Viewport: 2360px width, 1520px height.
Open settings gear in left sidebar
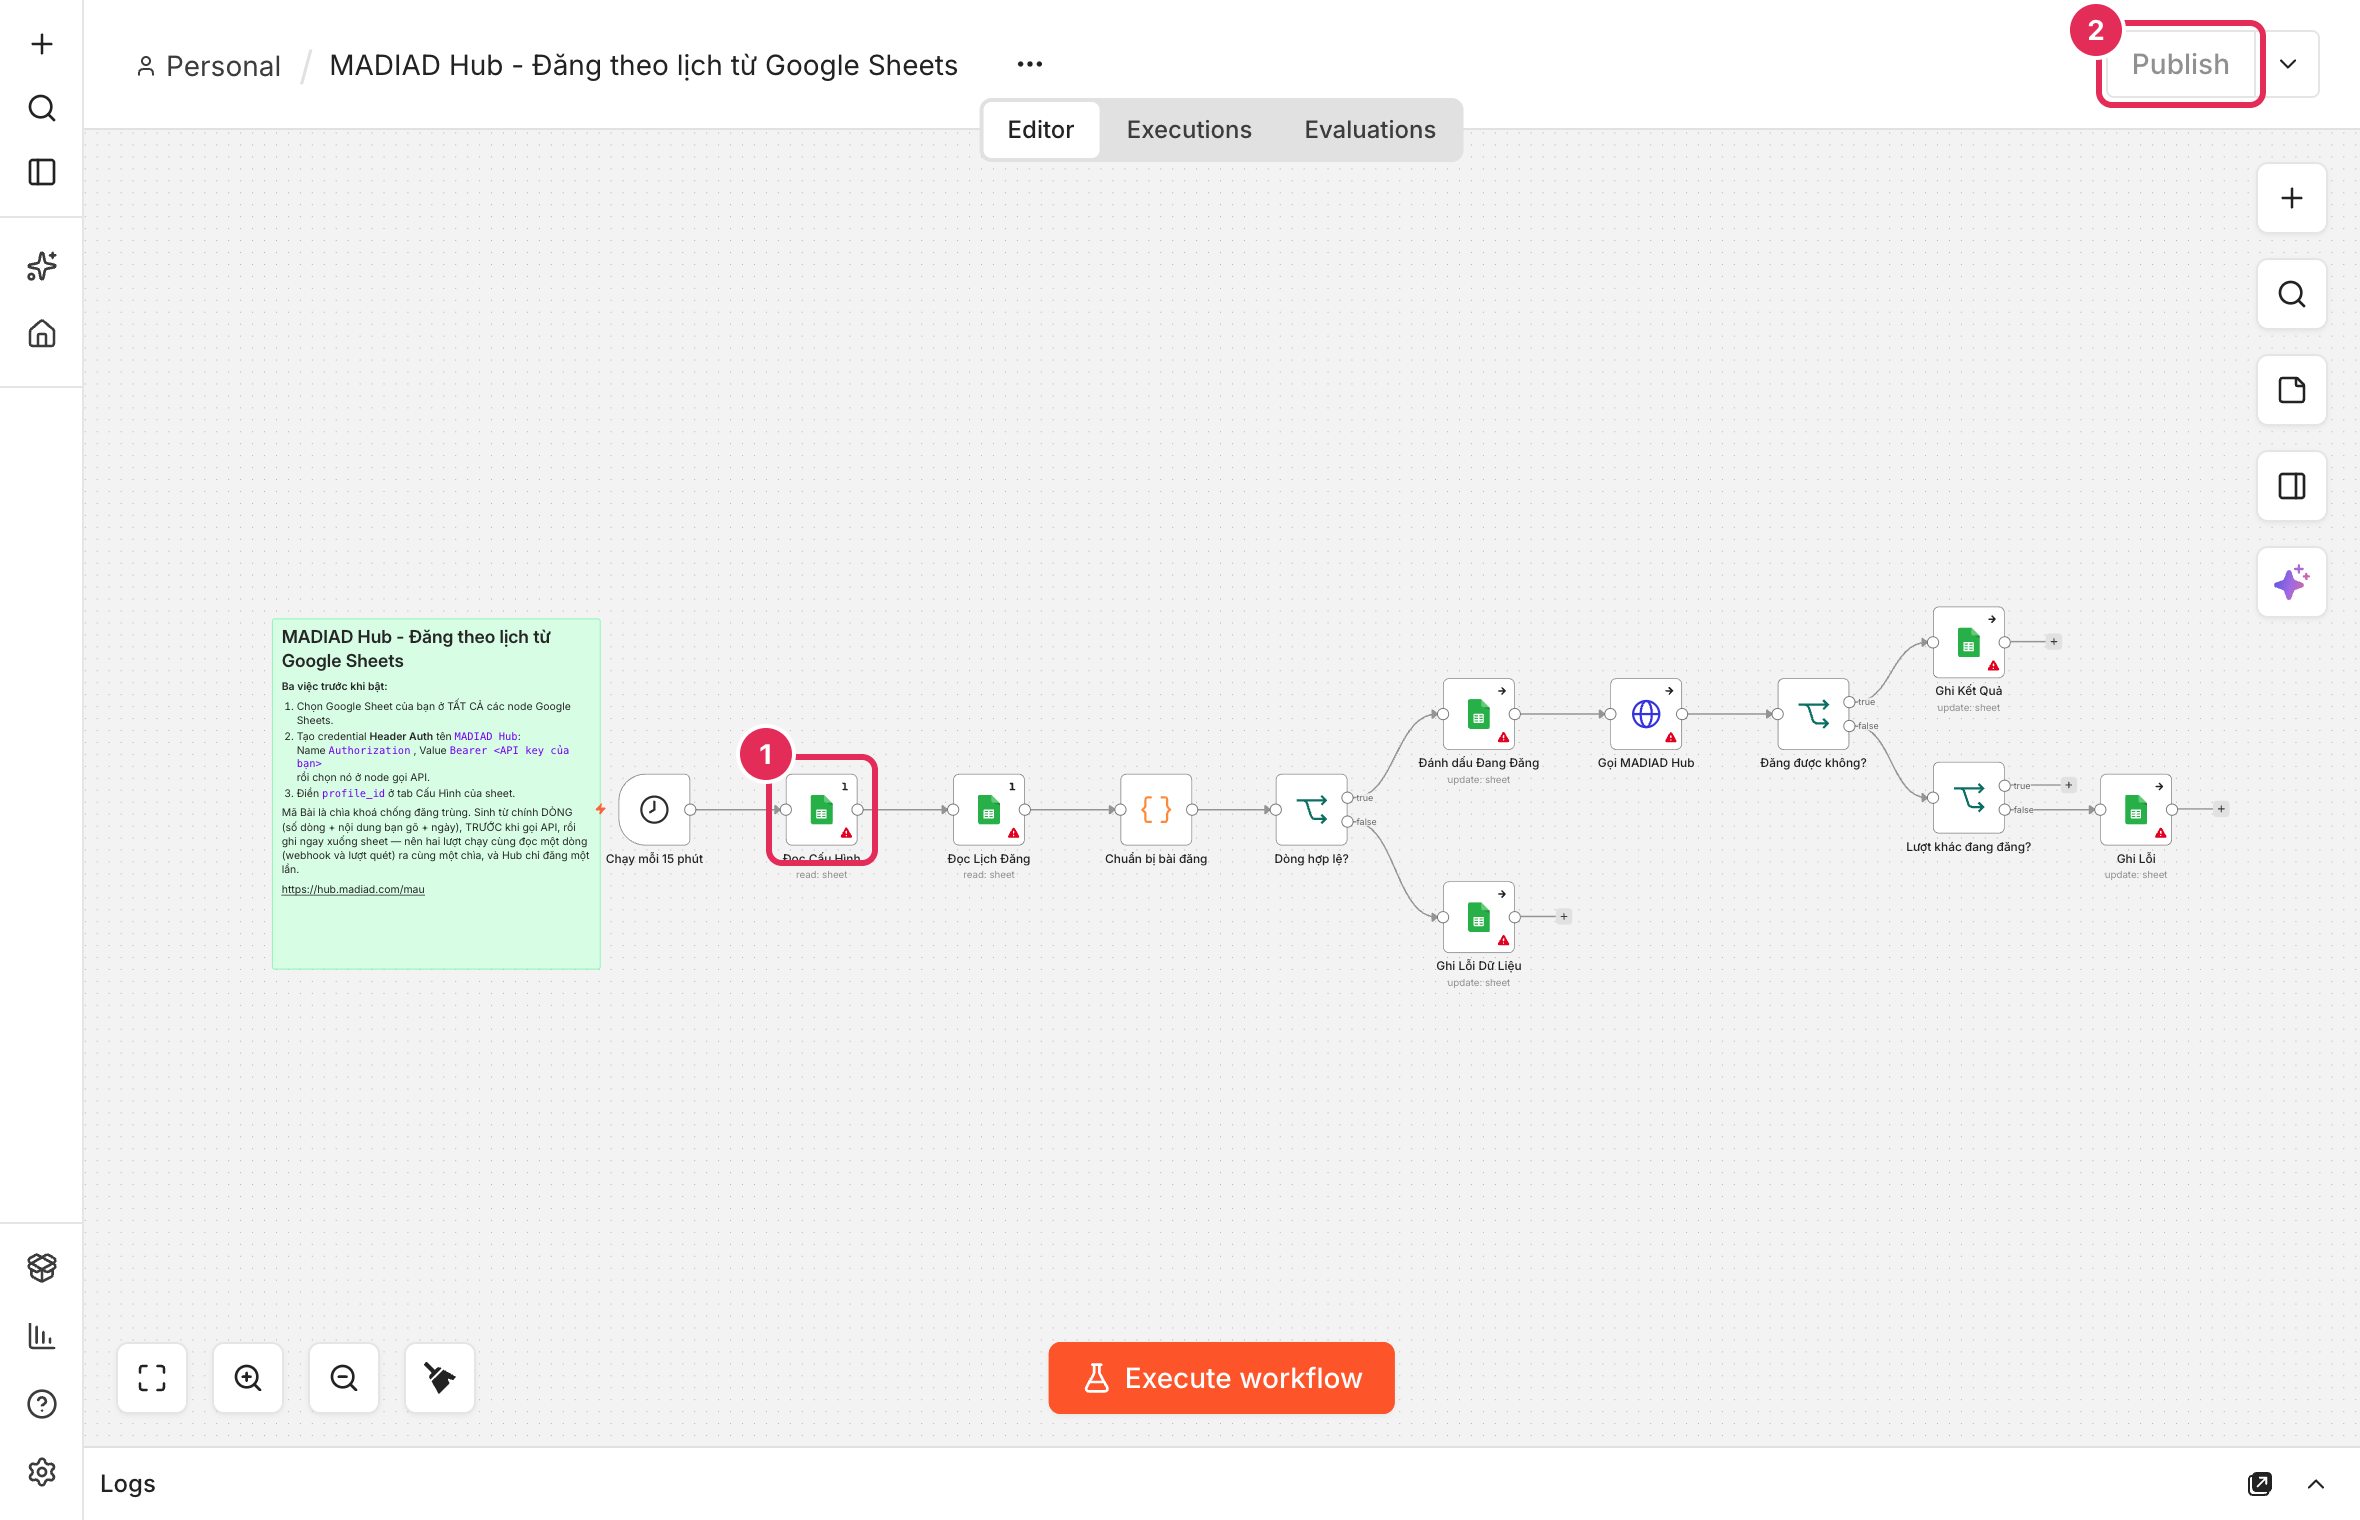[42, 1472]
